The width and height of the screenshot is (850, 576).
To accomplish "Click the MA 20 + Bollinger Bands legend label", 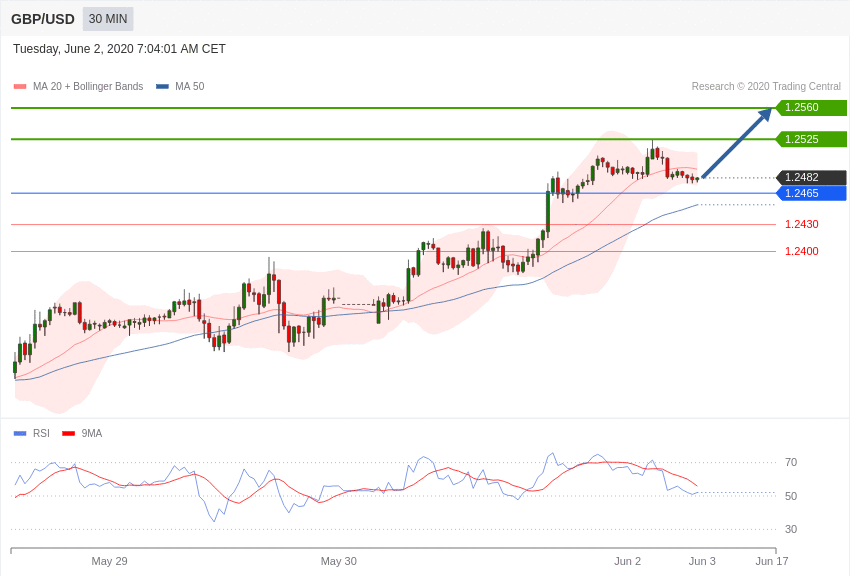I will click(x=88, y=86).
